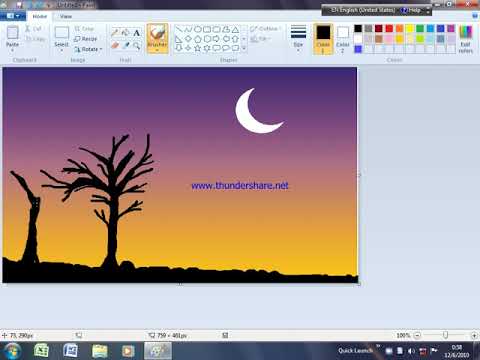The image size is (480, 360).
Task: Select the Pencil tool
Action: point(115,32)
